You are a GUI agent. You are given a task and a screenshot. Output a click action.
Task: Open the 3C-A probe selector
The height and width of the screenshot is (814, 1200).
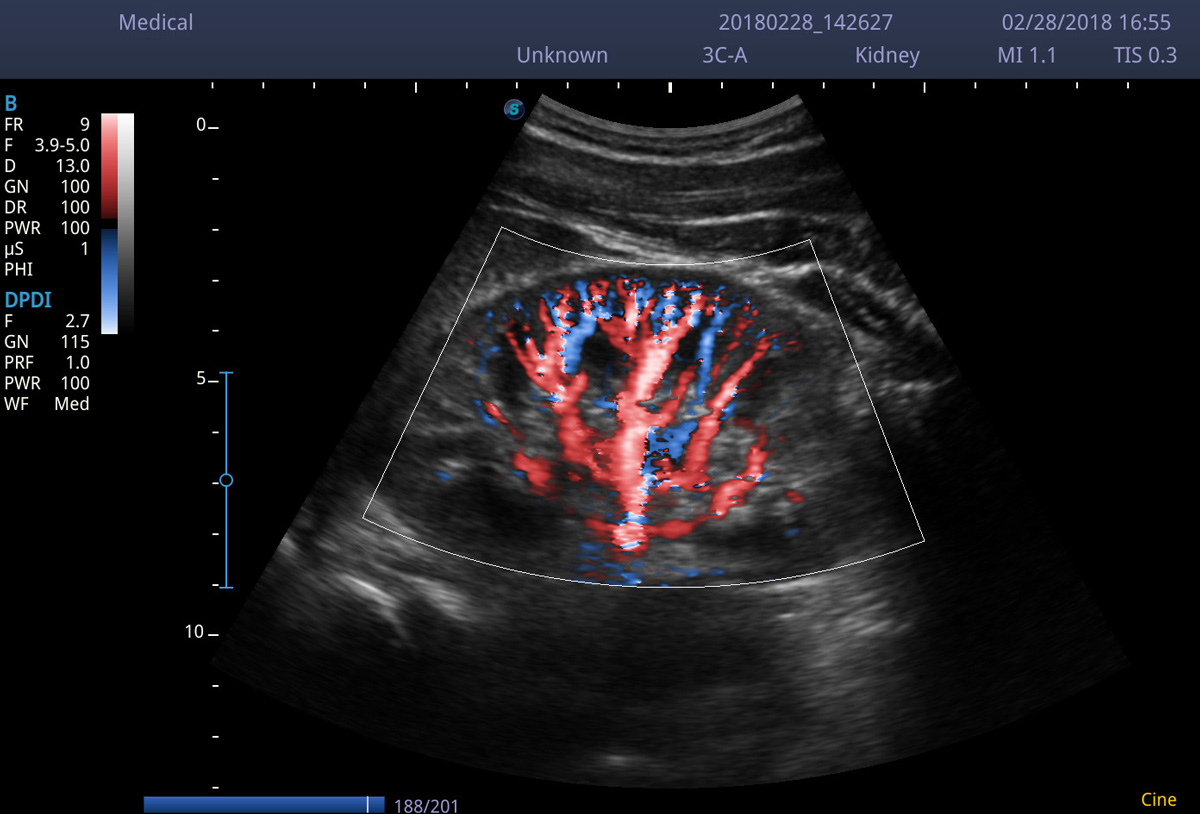point(725,56)
